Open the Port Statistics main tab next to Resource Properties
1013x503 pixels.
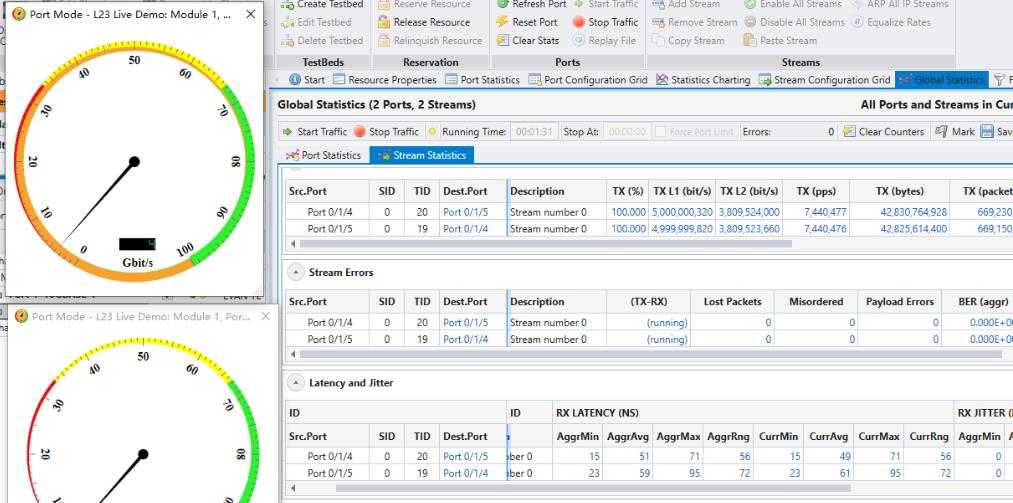482,80
